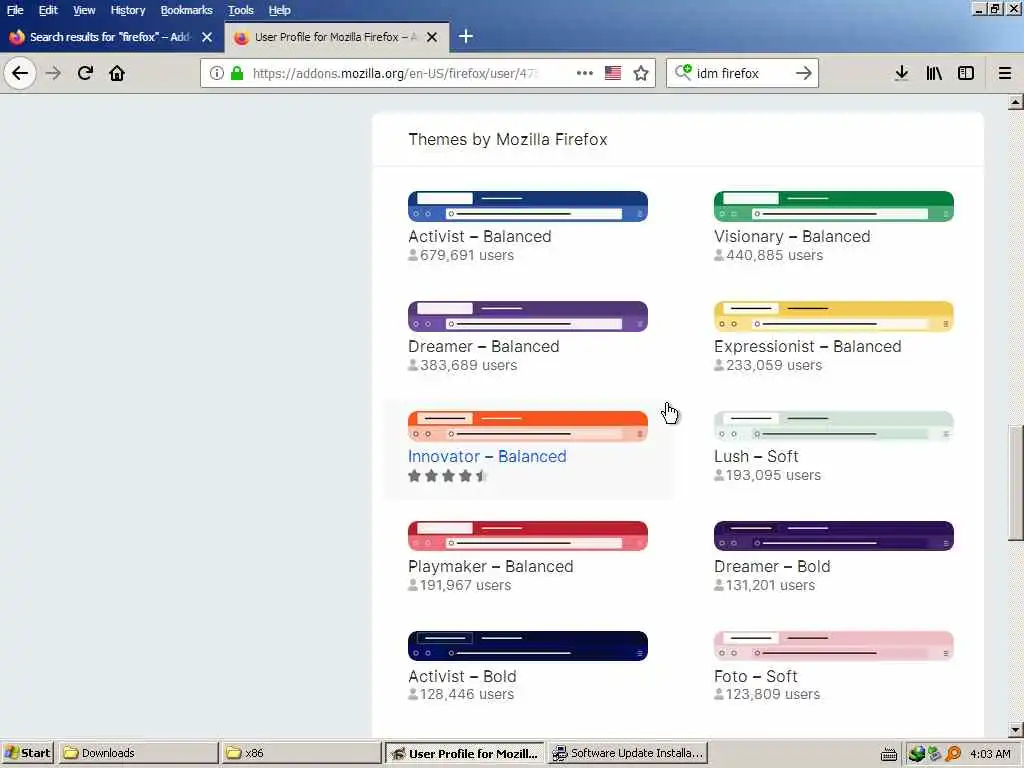Open the Activist – Bold theme link
Viewport: 1024px width, 768px height.
tap(462, 677)
